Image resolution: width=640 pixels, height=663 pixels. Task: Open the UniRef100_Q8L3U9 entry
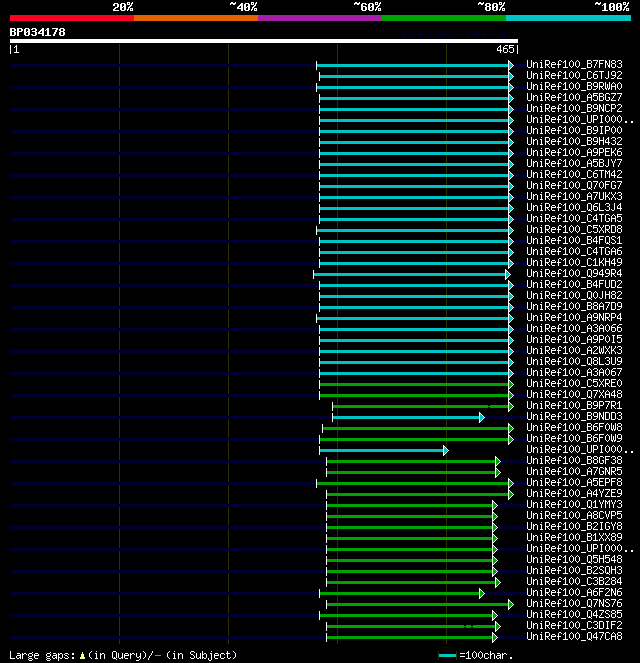574,361
